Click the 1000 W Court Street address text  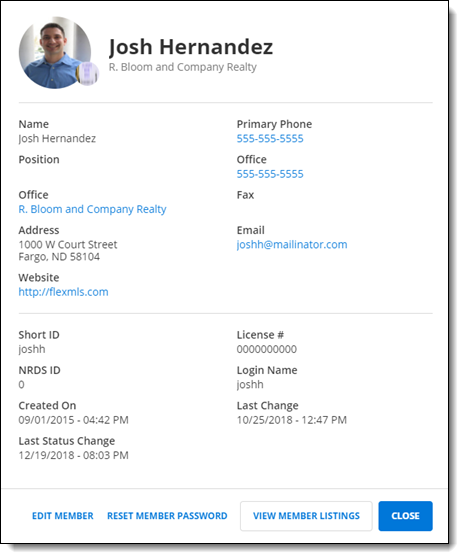coord(68,245)
